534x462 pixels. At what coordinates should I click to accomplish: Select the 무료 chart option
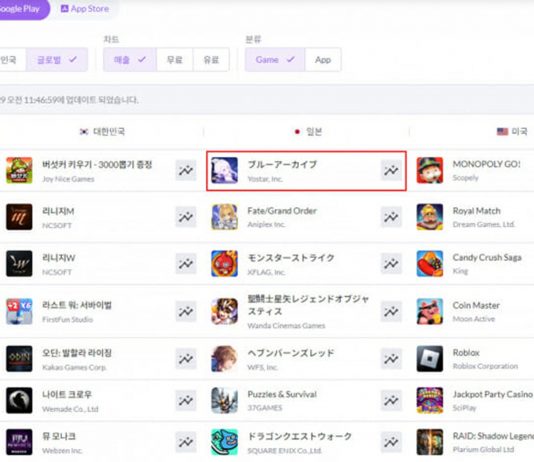pos(175,60)
